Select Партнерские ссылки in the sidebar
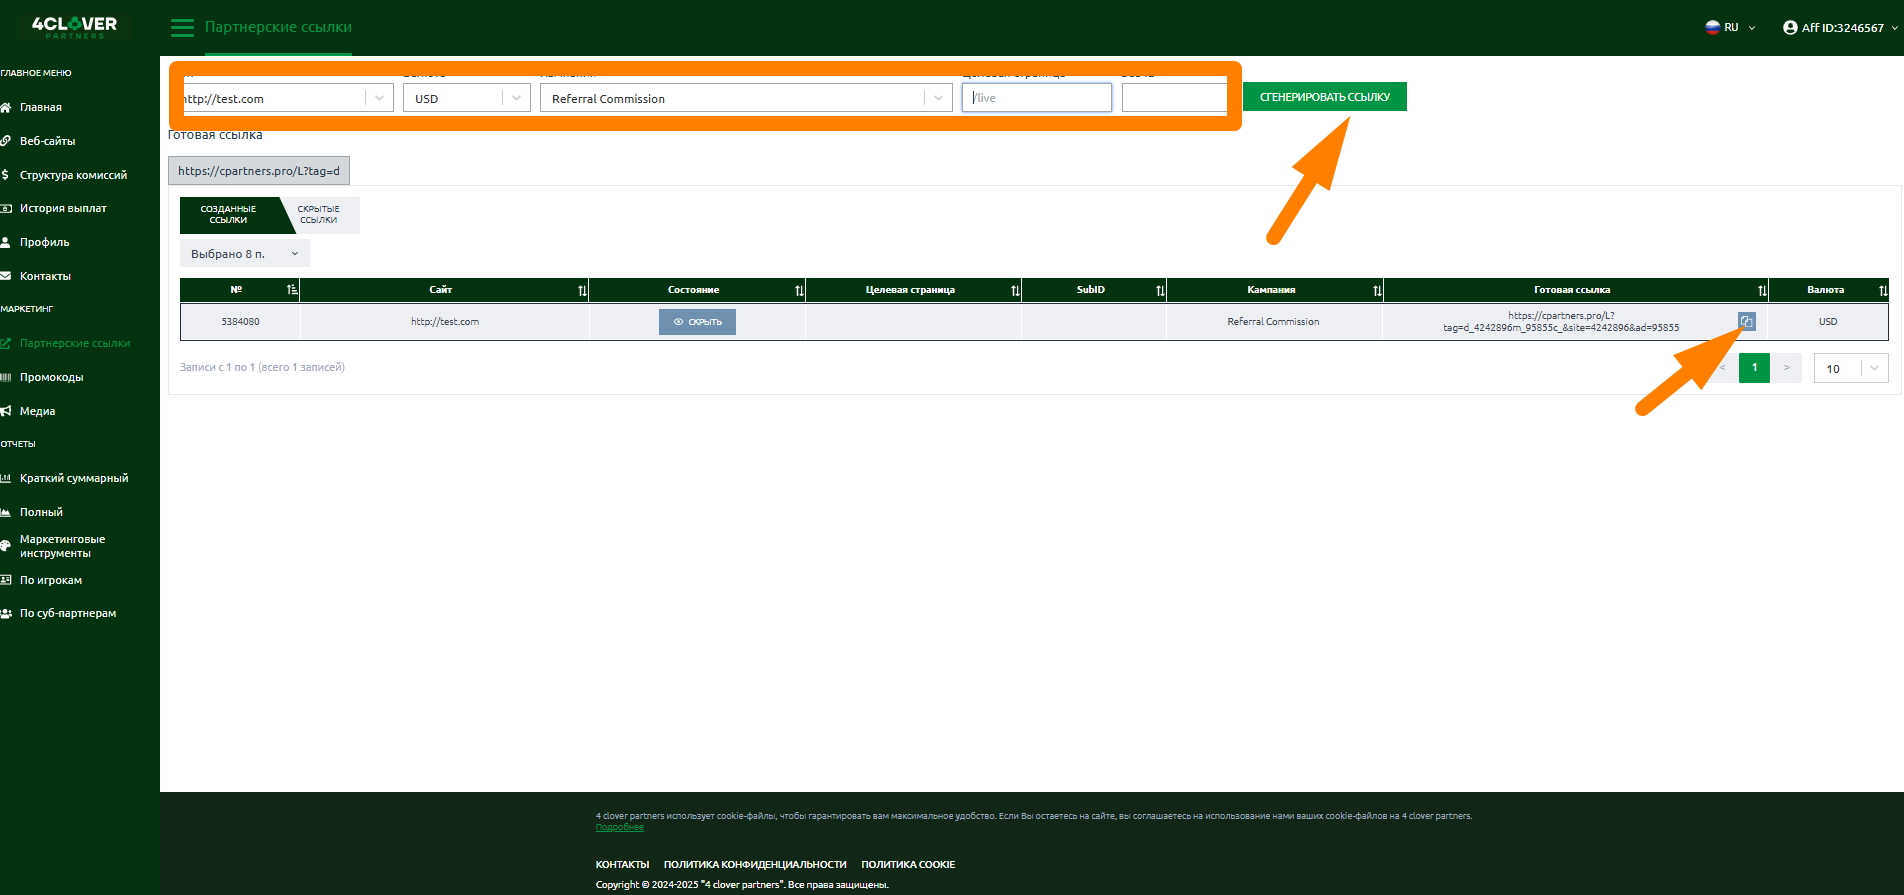Viewport: 1904px width, 895px height. point(74,343)
